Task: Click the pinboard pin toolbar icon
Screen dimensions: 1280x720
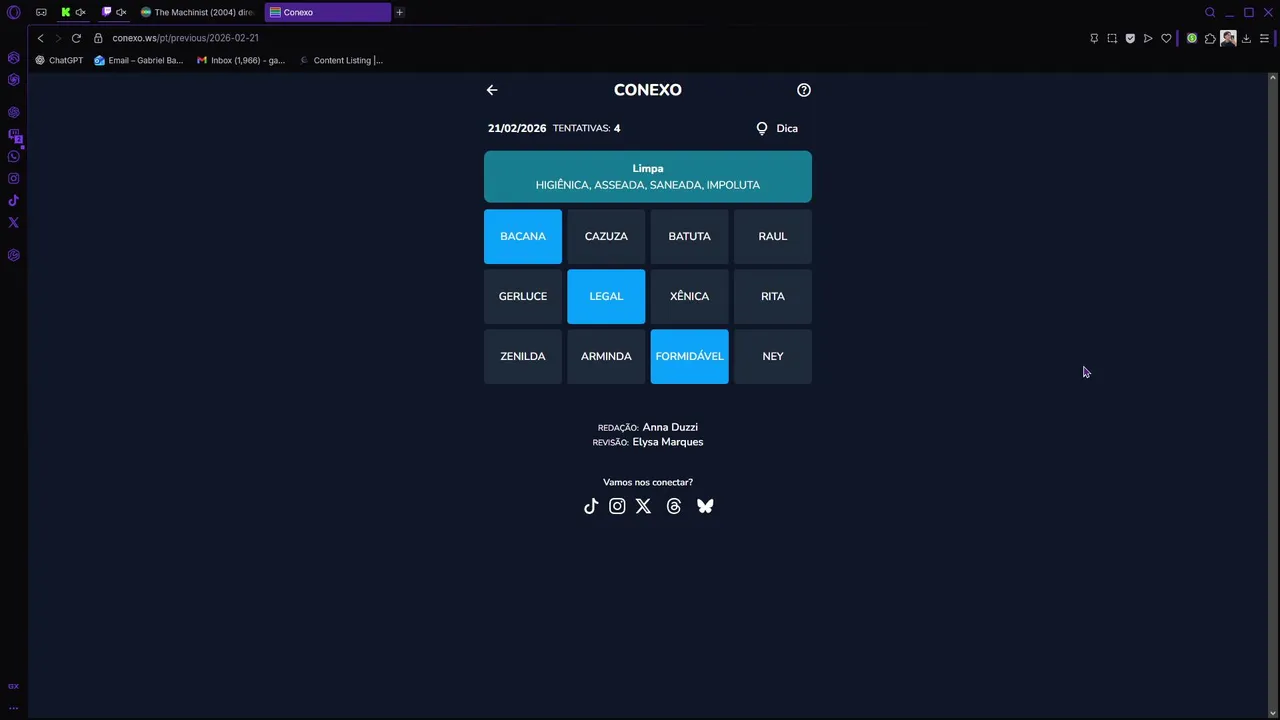Action: coord(1094,38)
